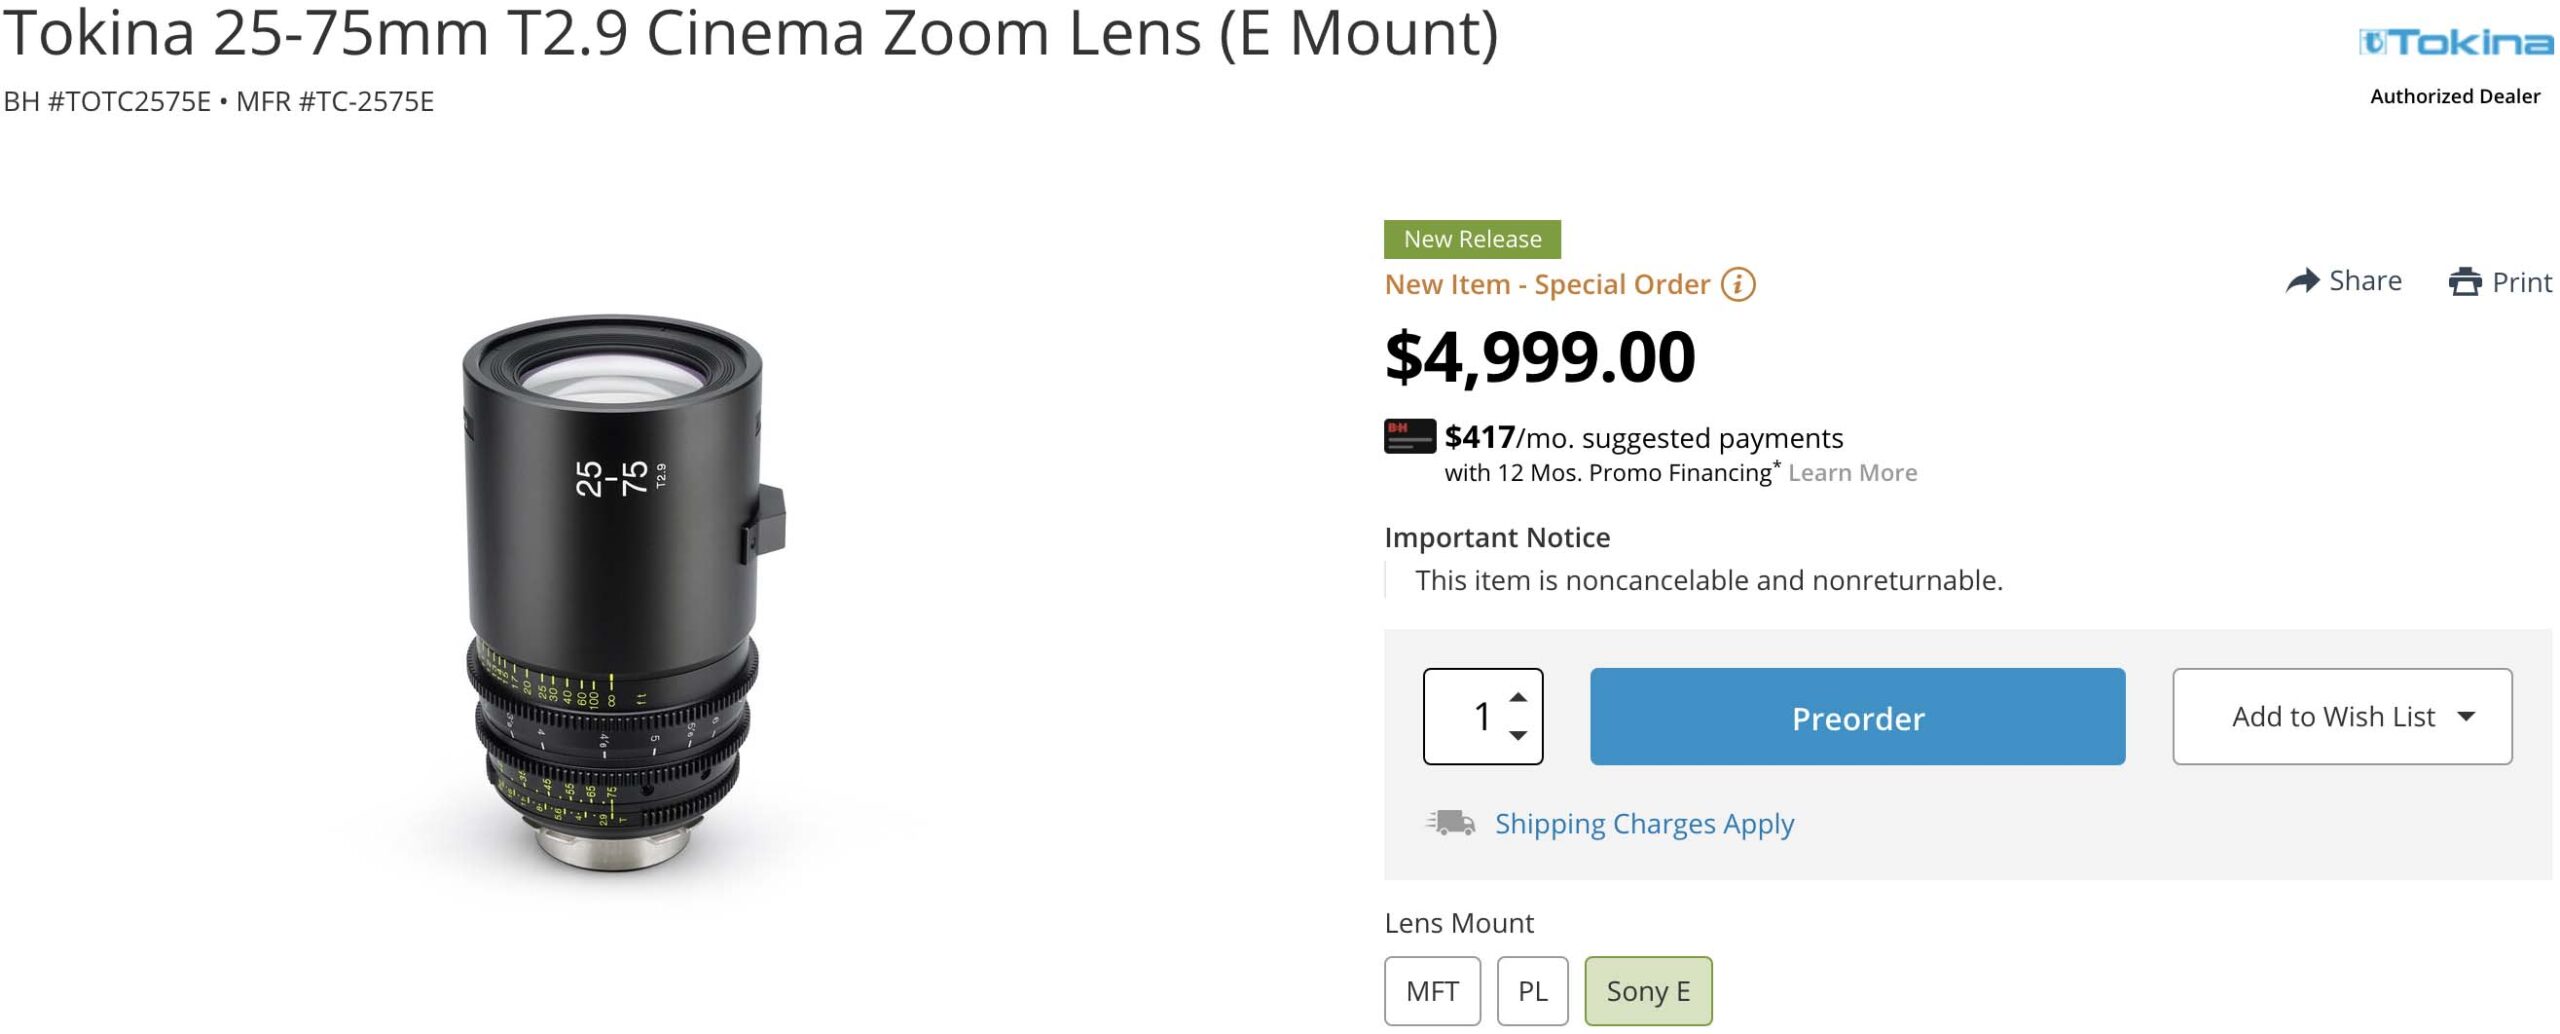Viewport: 2560px width, 1034px height.
Task: Select the PL lens mount option
Action: point(1532,991)
